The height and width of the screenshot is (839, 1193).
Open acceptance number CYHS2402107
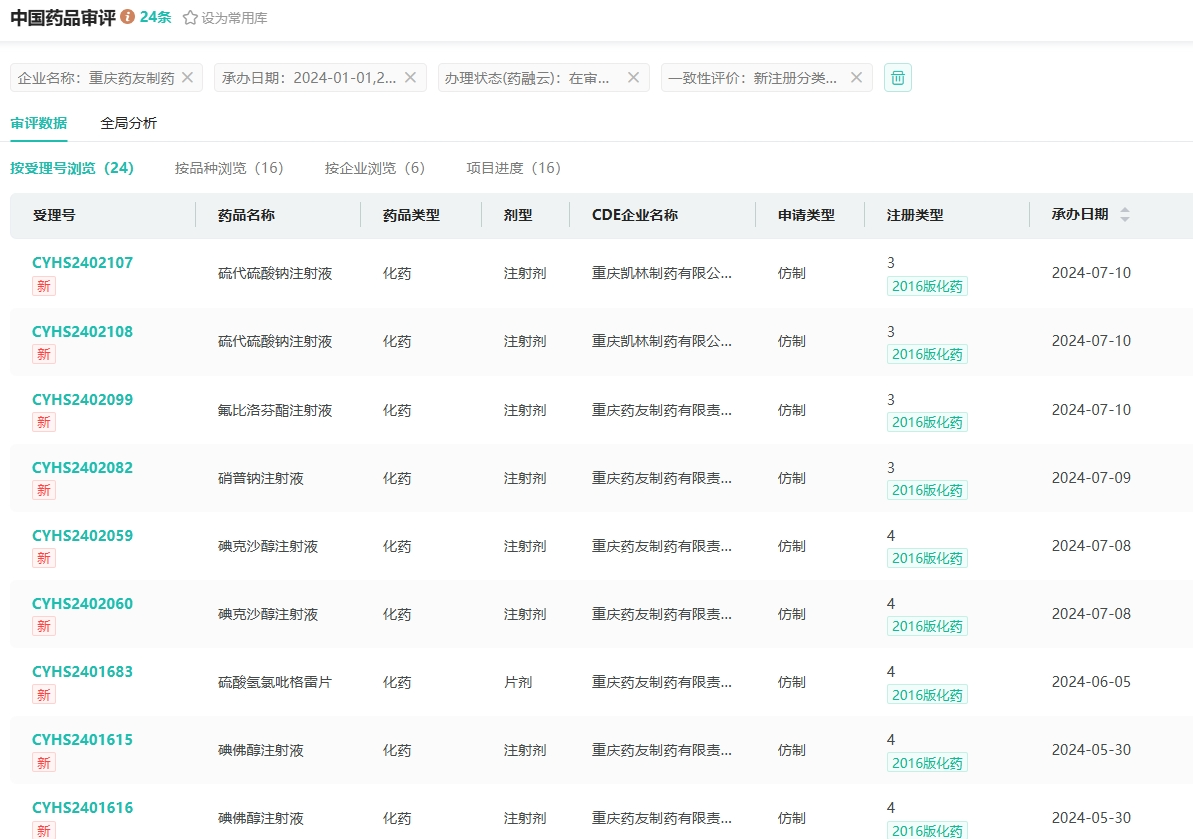(x=82, y=263)
